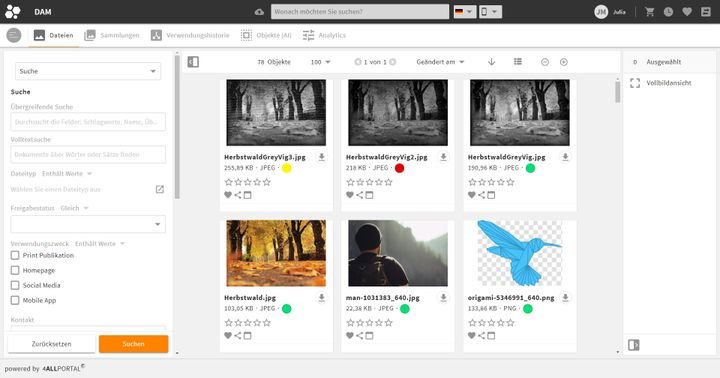Click the top search field
This screenshot has height=378, width=720.
pyautogui.click(x=360, y=12)
